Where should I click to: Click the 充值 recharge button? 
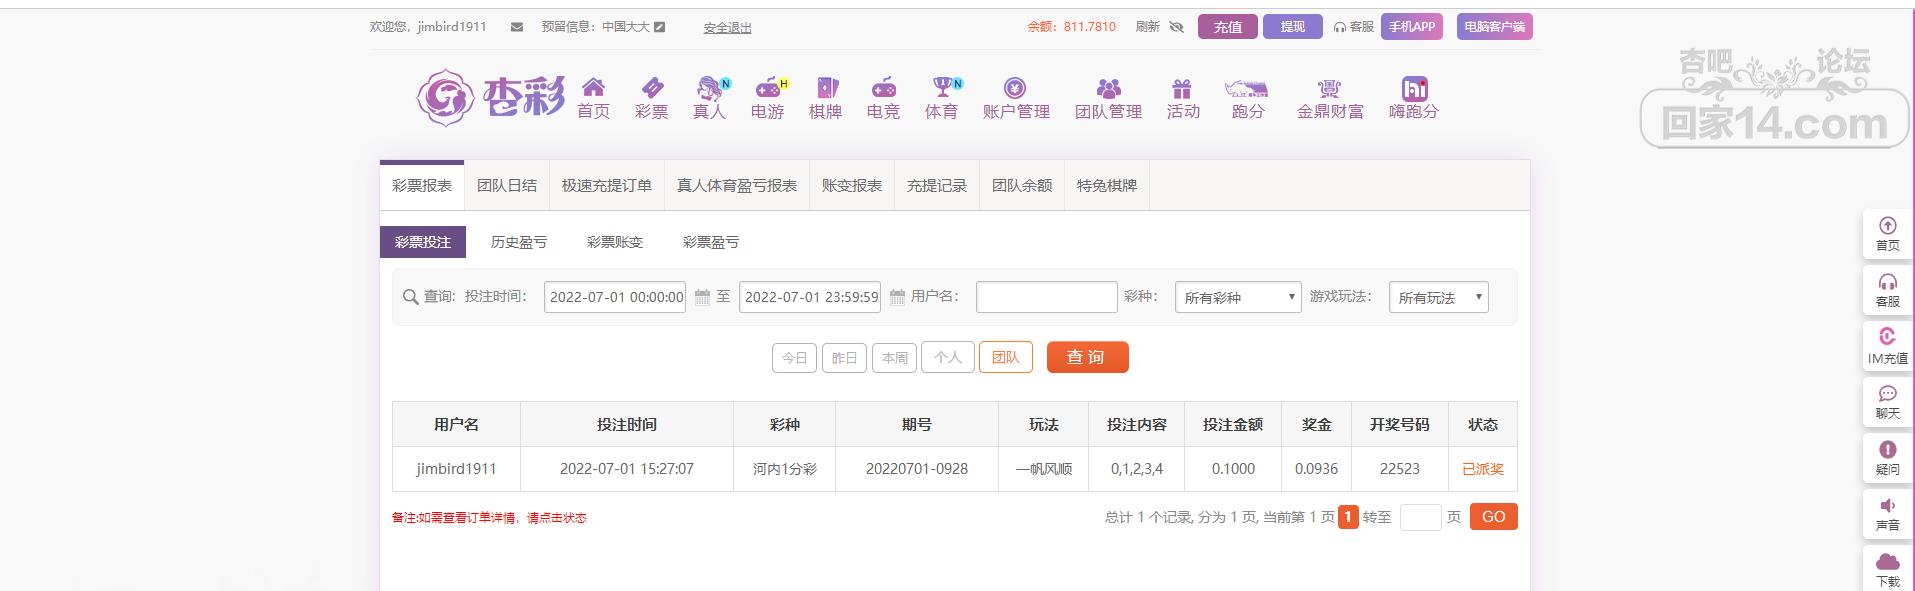pyautogui.click(x=1228, y=27)
